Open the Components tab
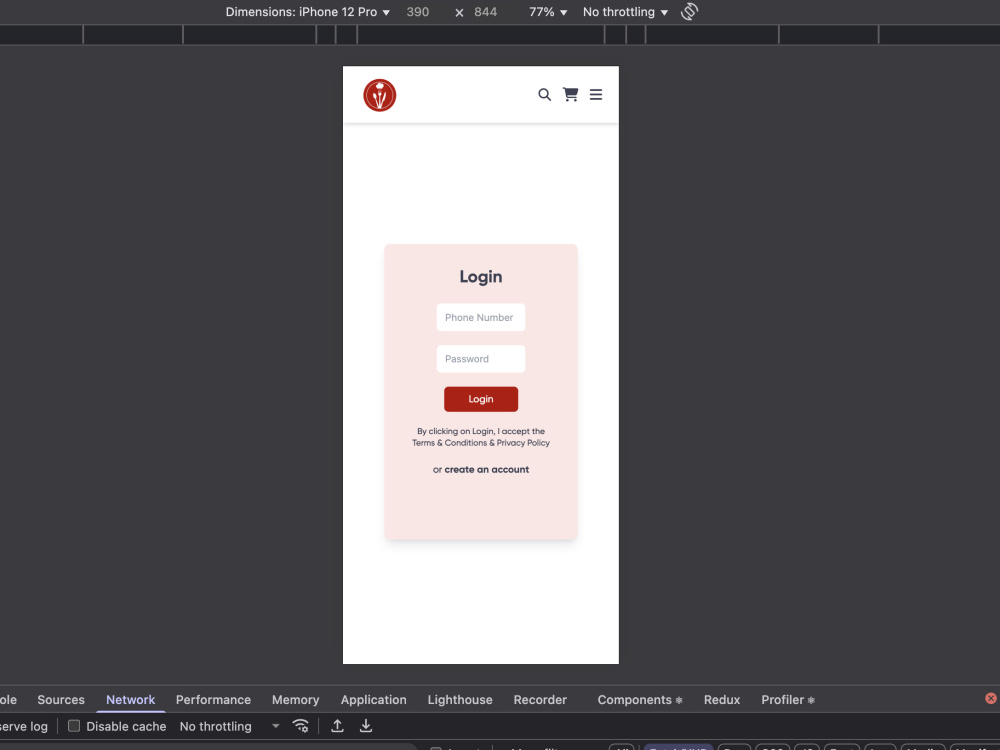This screenshot has width=1000, height=750. coord(640,700)
